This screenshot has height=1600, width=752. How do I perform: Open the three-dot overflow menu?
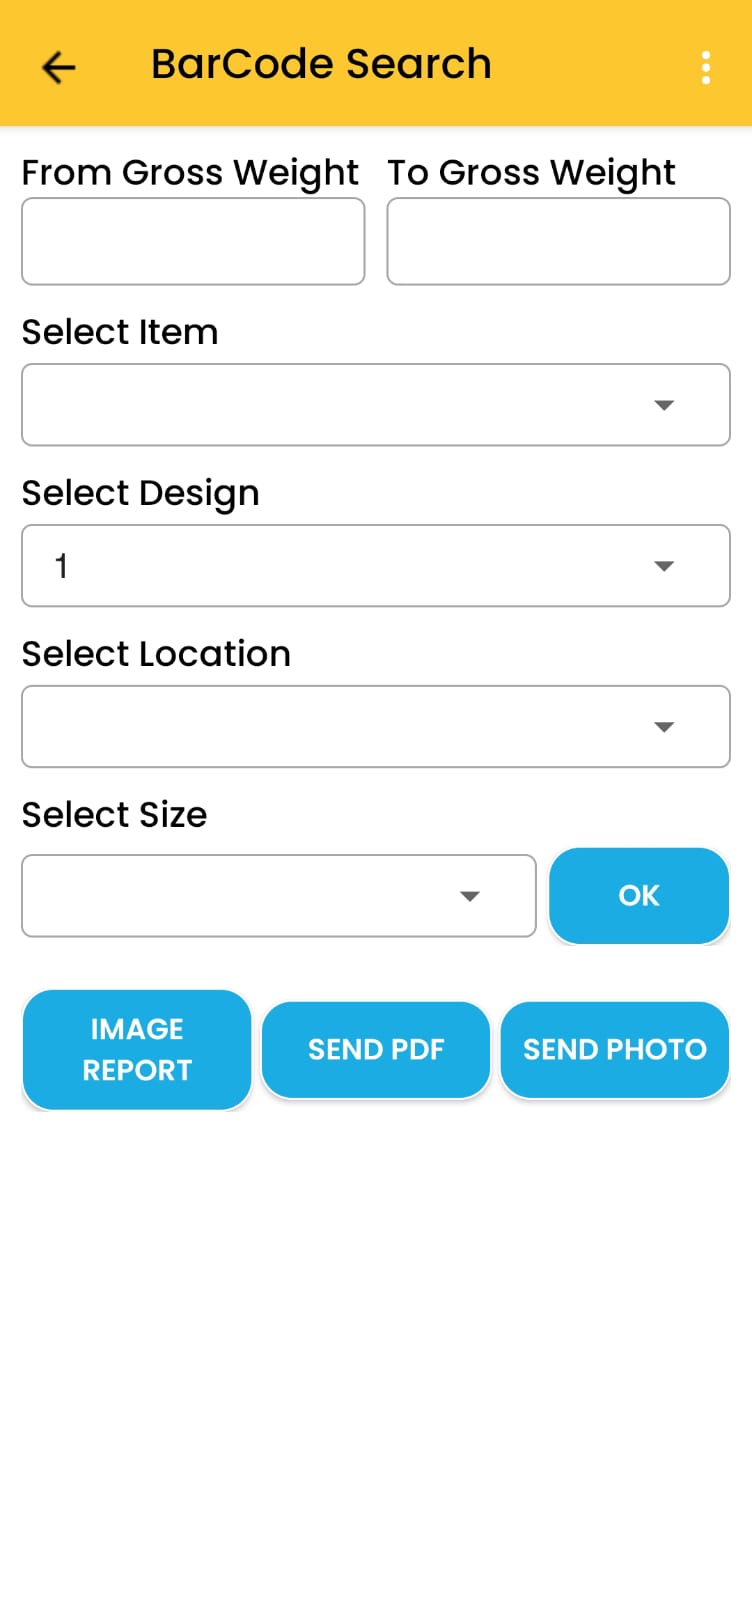(x=706, y=67)
